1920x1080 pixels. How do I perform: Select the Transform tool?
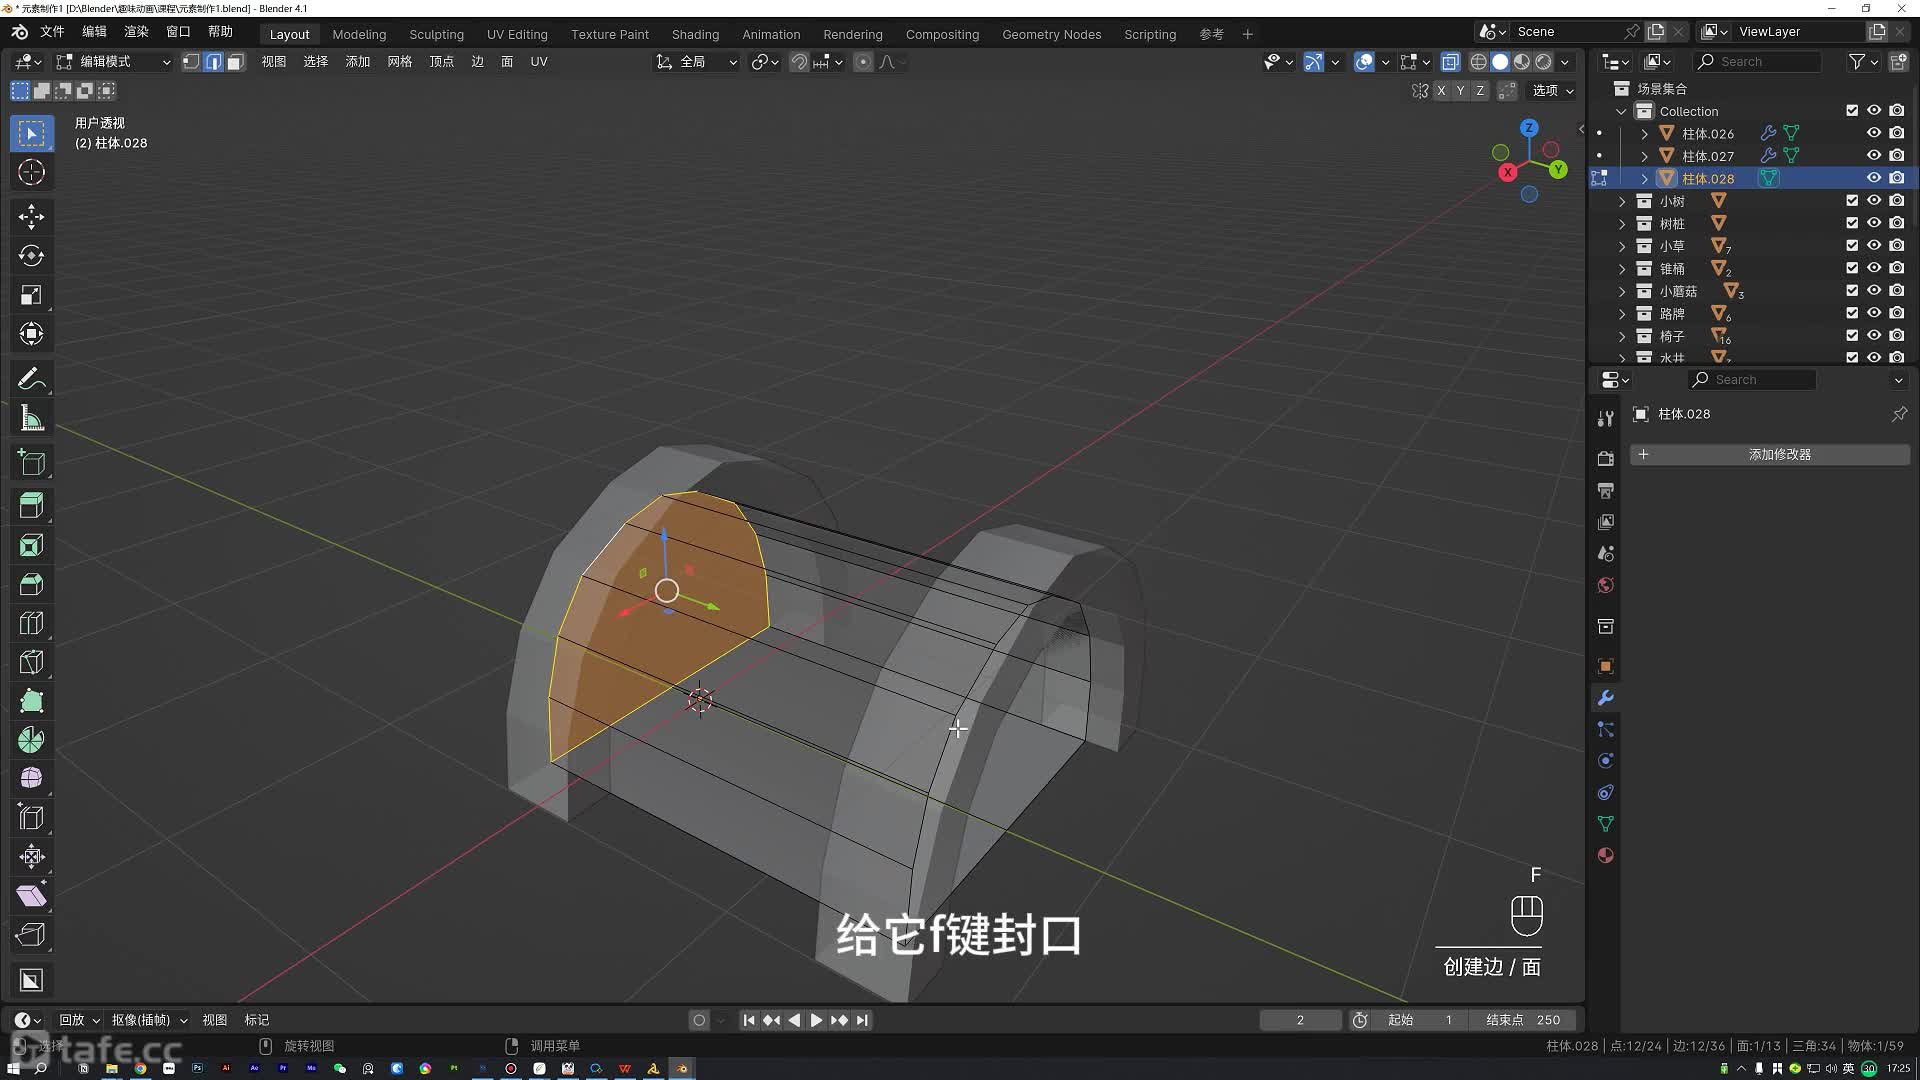pos(31,334)
